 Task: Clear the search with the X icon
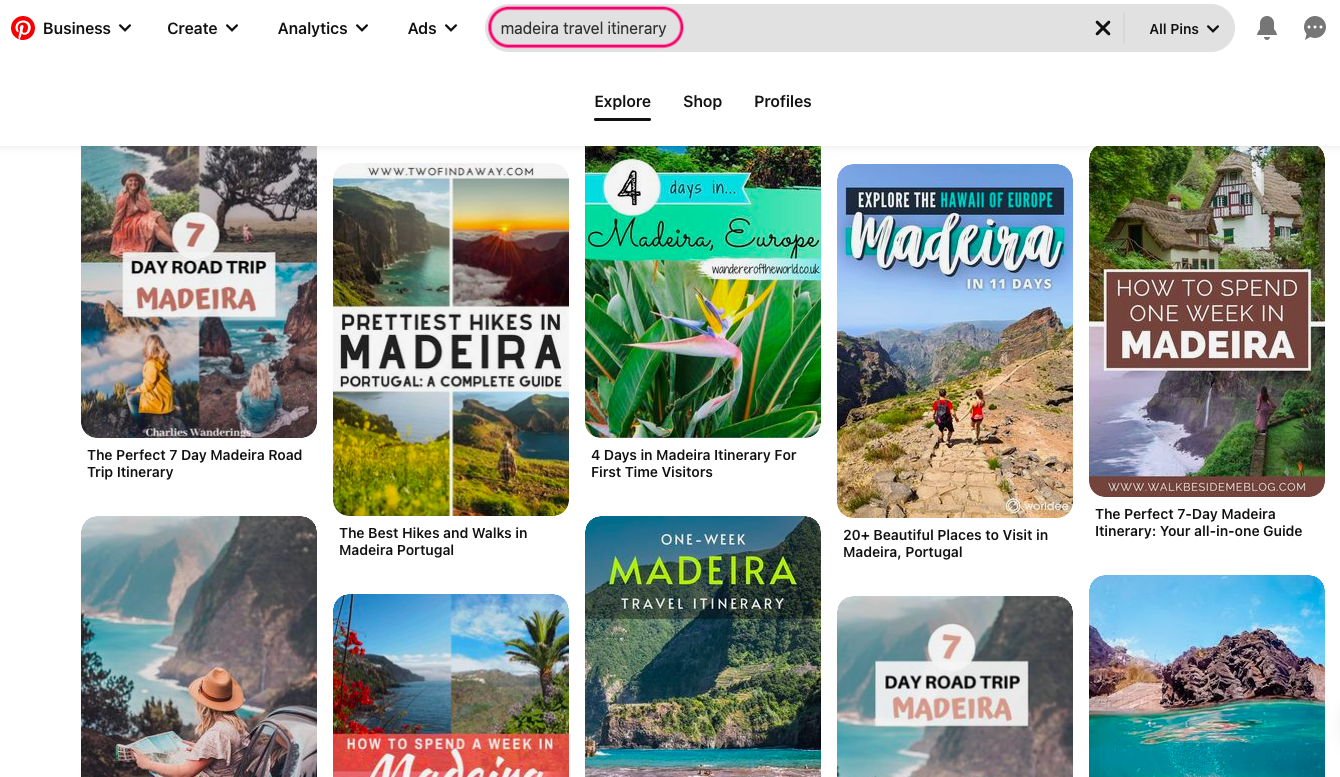(x=1103, y=28)
